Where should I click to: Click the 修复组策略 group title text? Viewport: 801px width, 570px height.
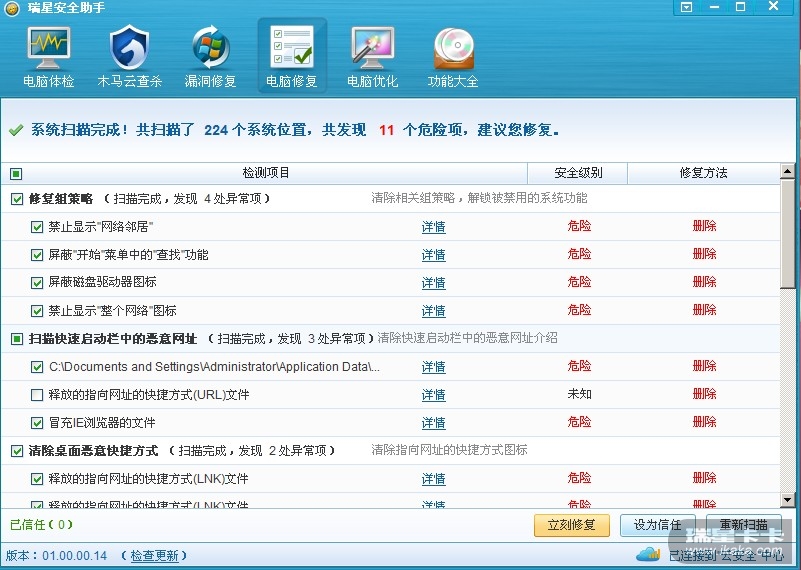click(61, 199)
